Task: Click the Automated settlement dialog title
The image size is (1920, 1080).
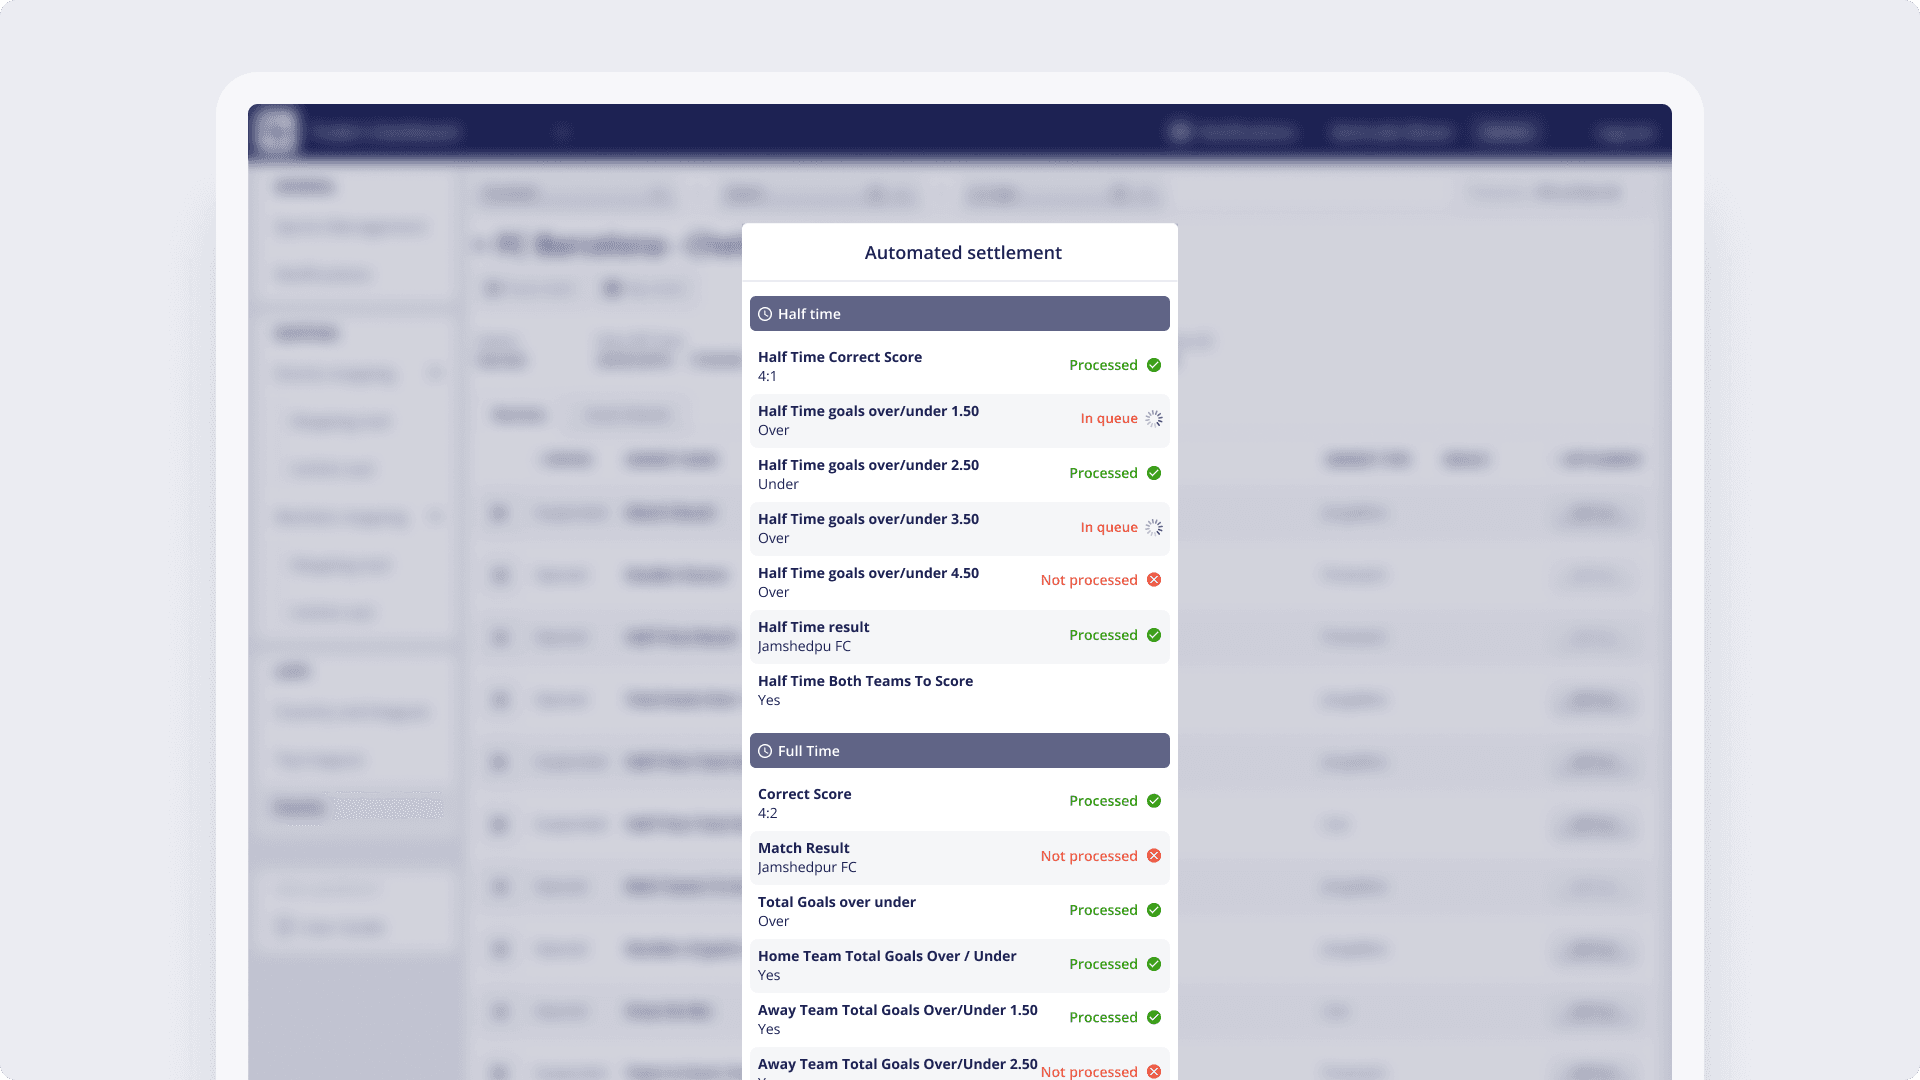Action: 963,253
